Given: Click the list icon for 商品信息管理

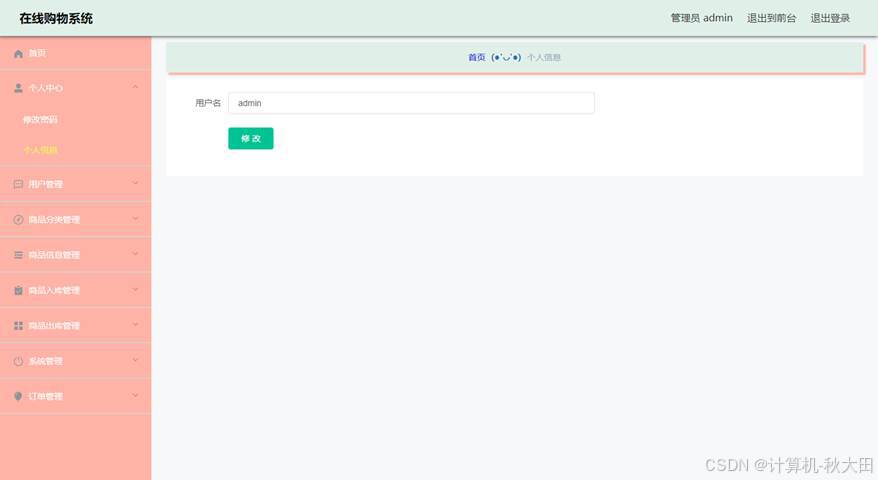Looking at the screenshot, I should coord(18,255).
